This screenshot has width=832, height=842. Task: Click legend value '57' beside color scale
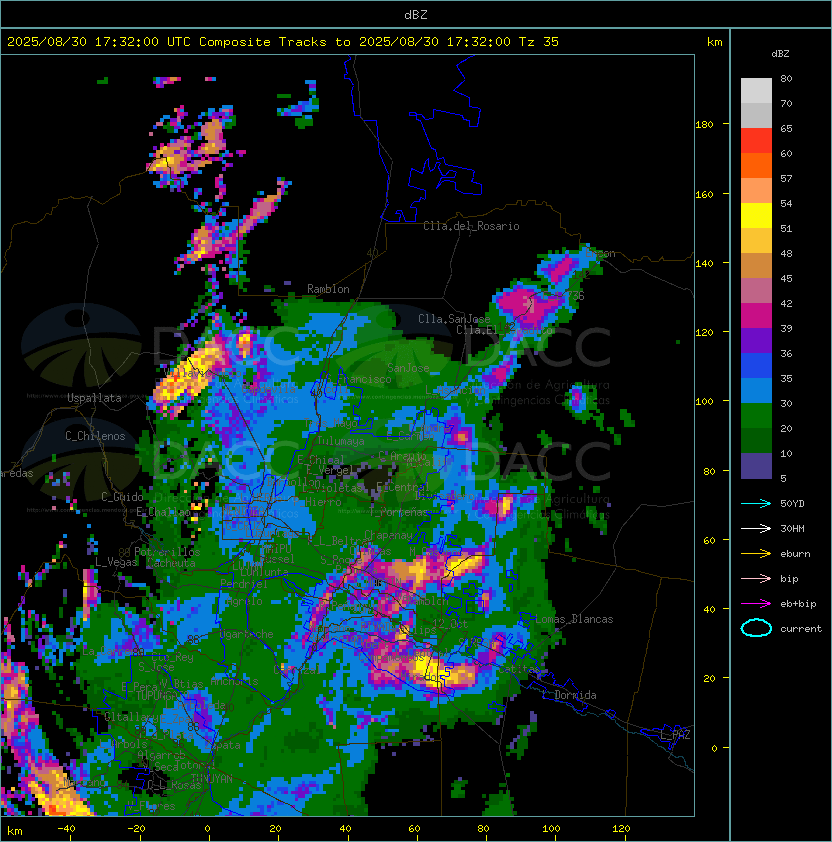click(786, 178)
